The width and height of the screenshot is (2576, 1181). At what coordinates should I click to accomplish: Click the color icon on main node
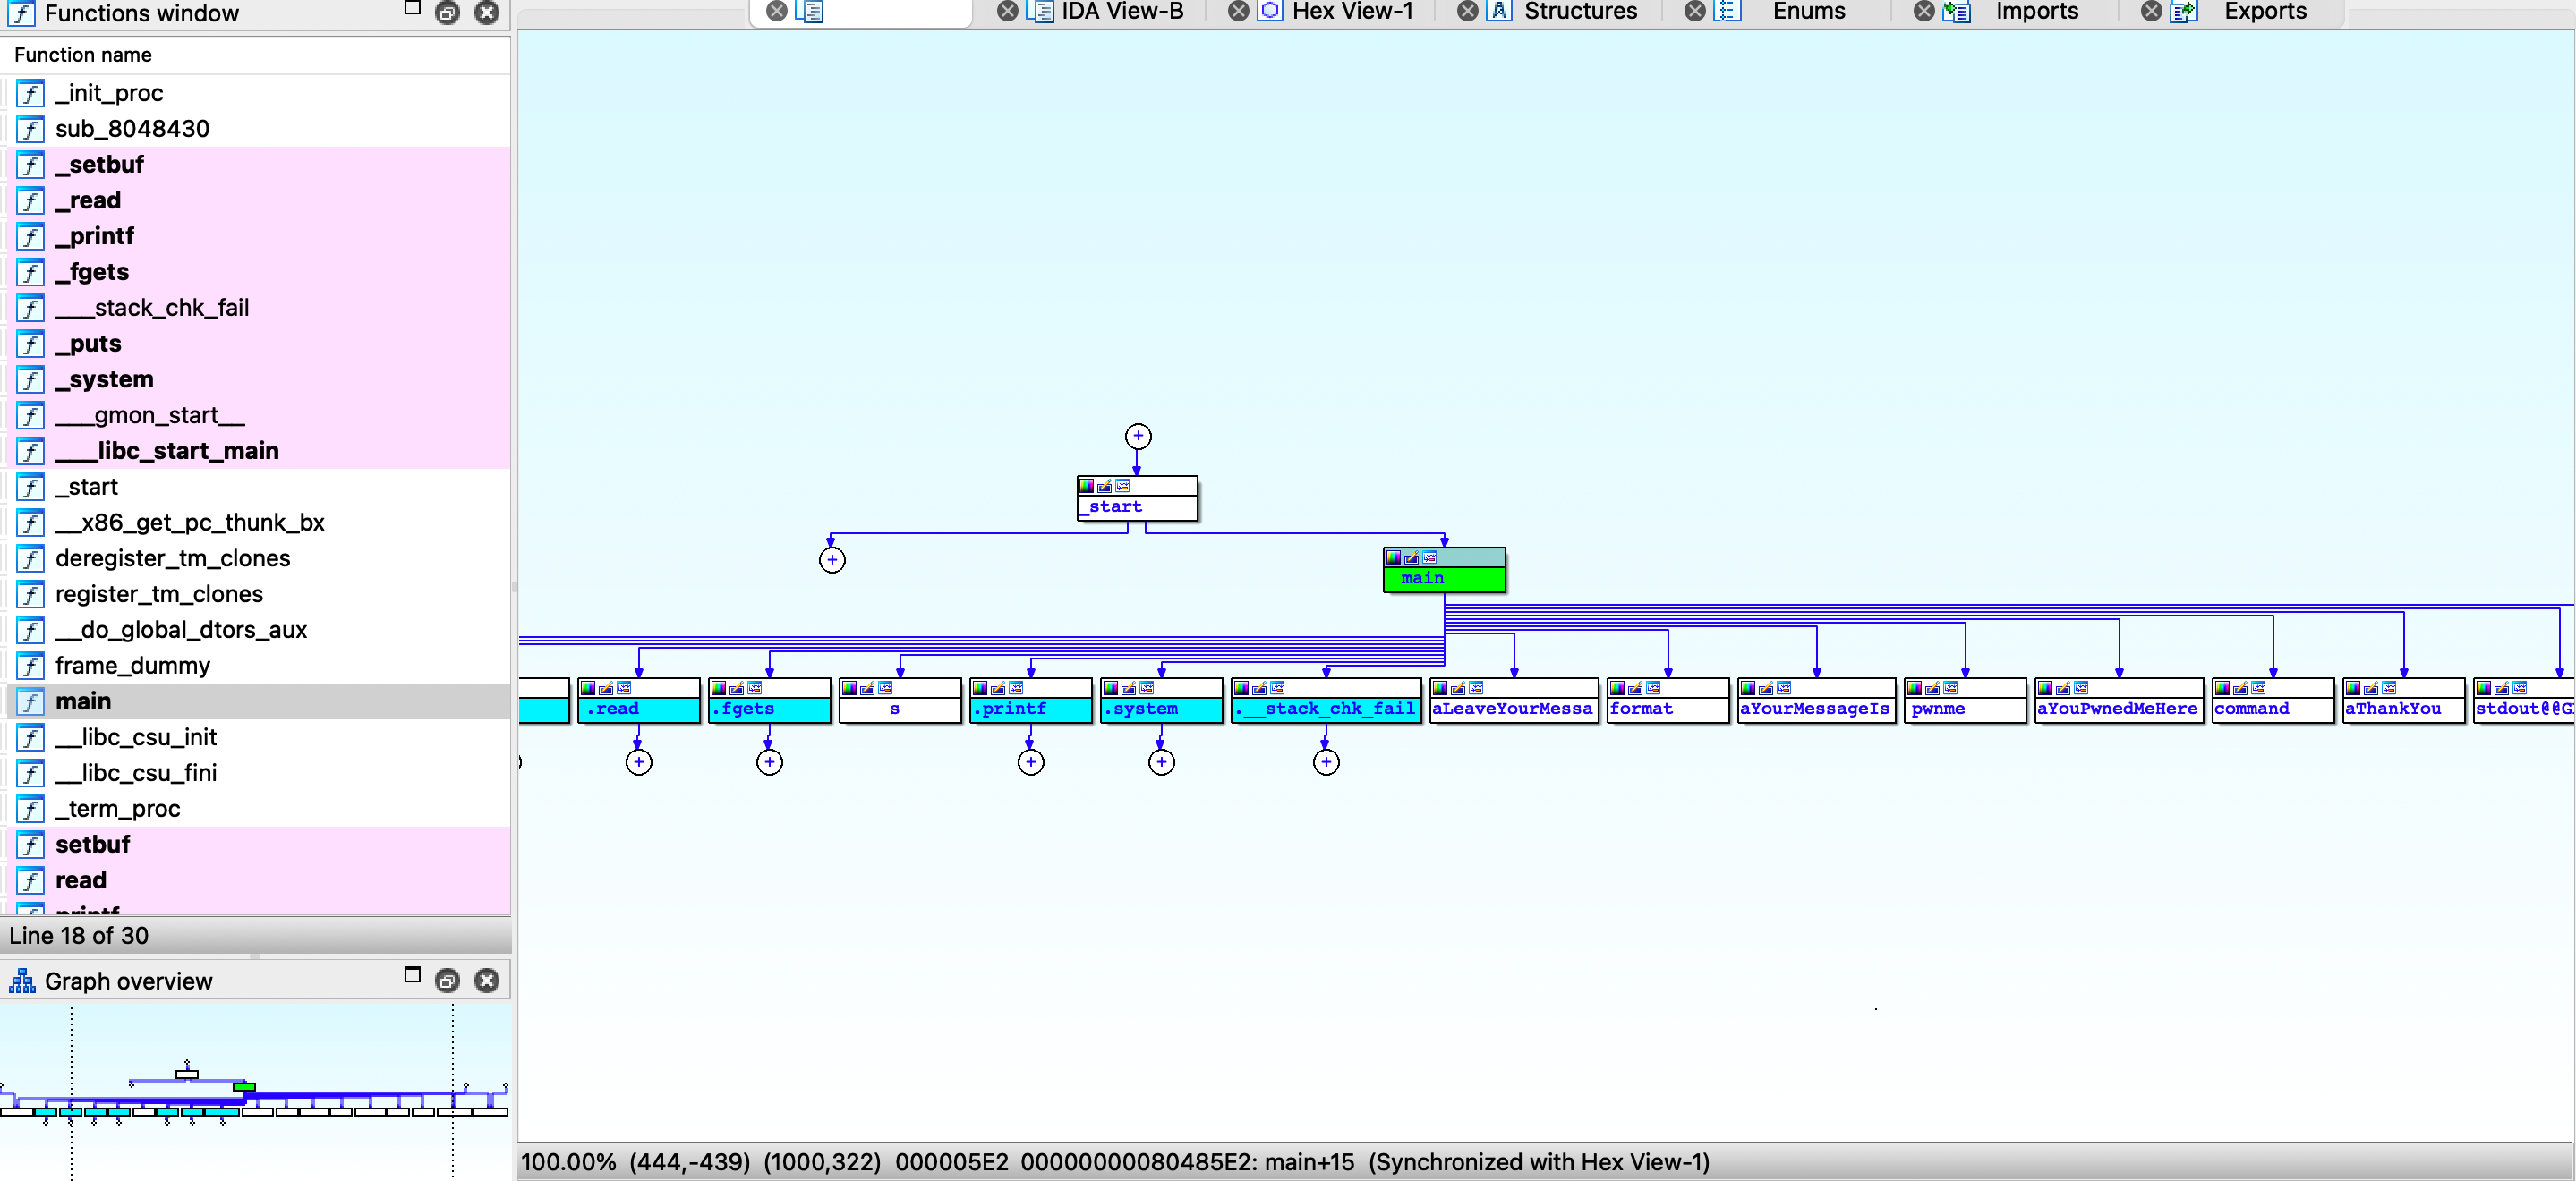pyautogui.click(x=1393, y=558)
